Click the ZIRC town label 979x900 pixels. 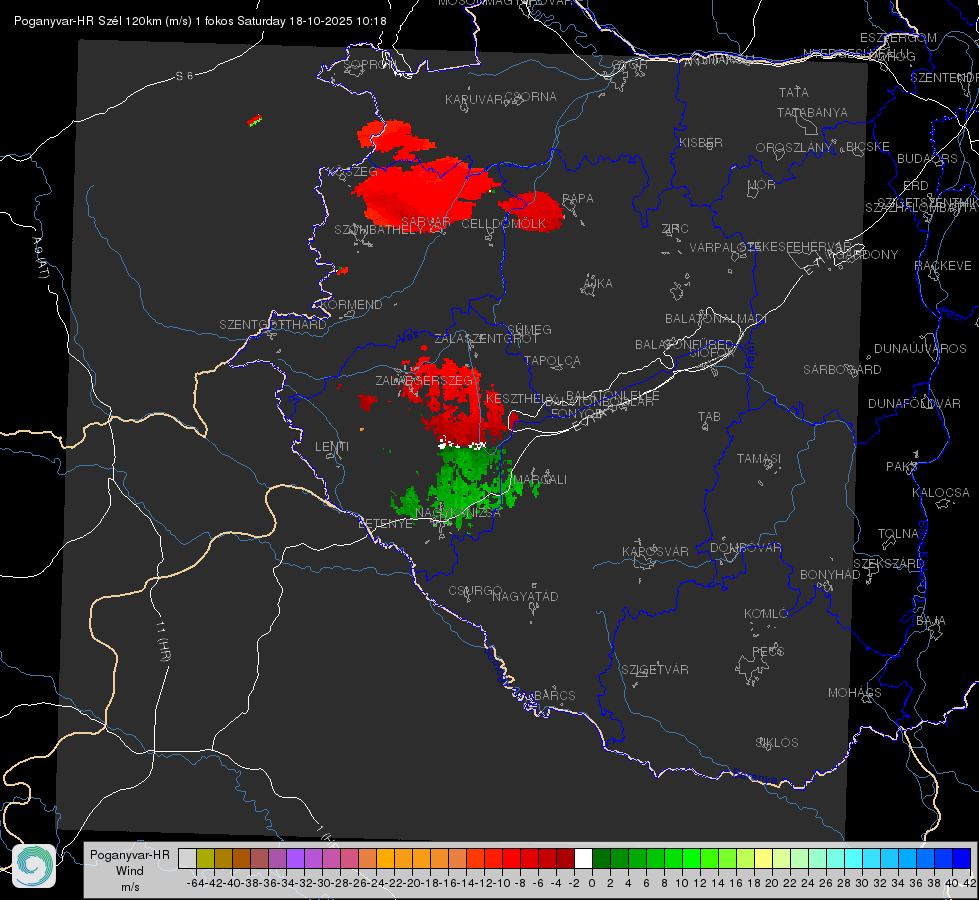coord(675,229)
